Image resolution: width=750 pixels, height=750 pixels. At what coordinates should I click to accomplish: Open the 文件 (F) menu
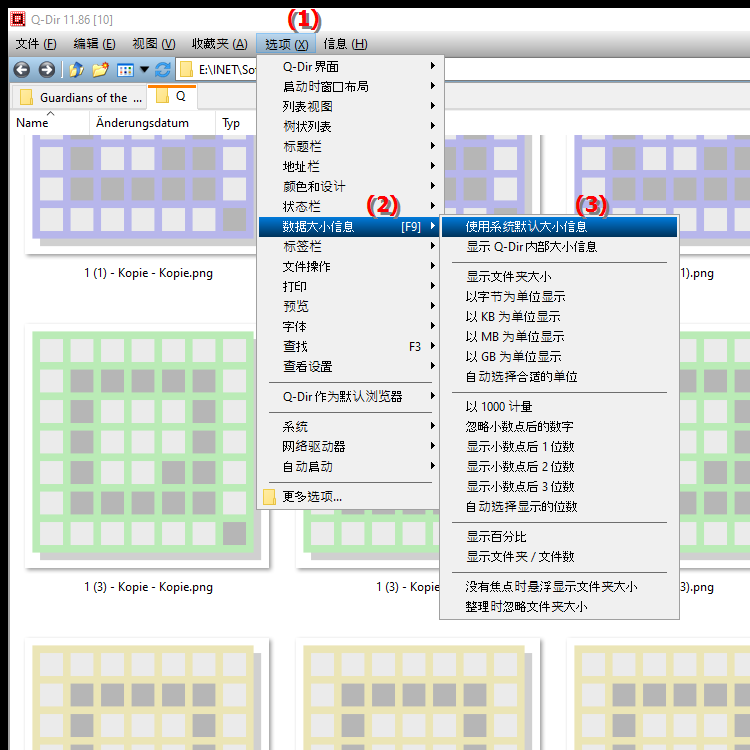pyautogui.click(x=36, y=44)
